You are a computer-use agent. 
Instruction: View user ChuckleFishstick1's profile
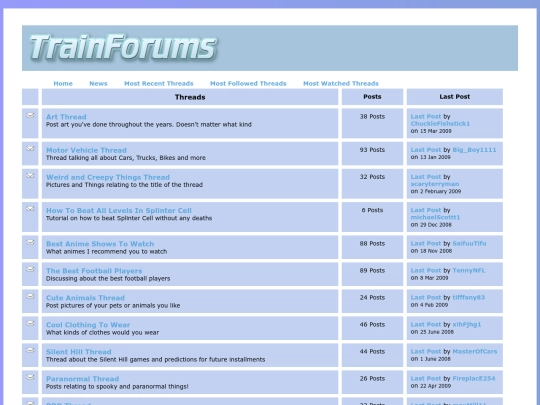(x=440, y=124)
